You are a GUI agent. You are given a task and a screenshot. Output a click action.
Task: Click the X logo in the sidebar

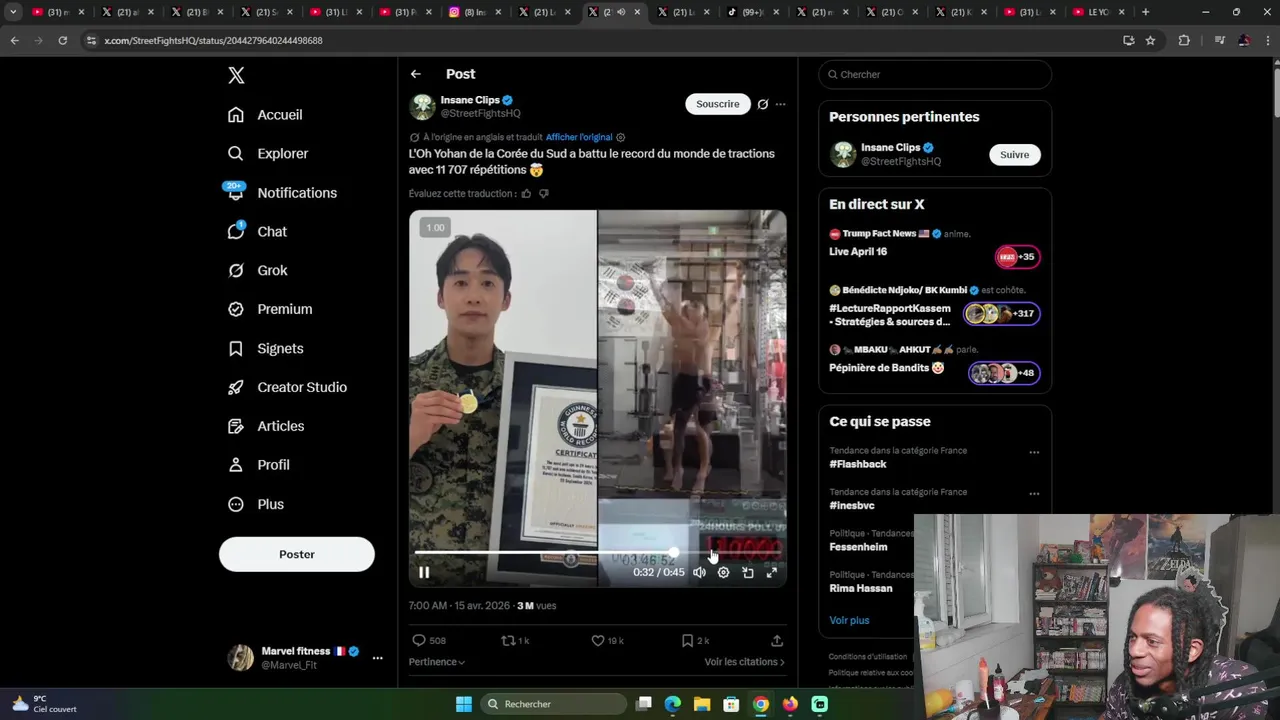coord(236,75)
